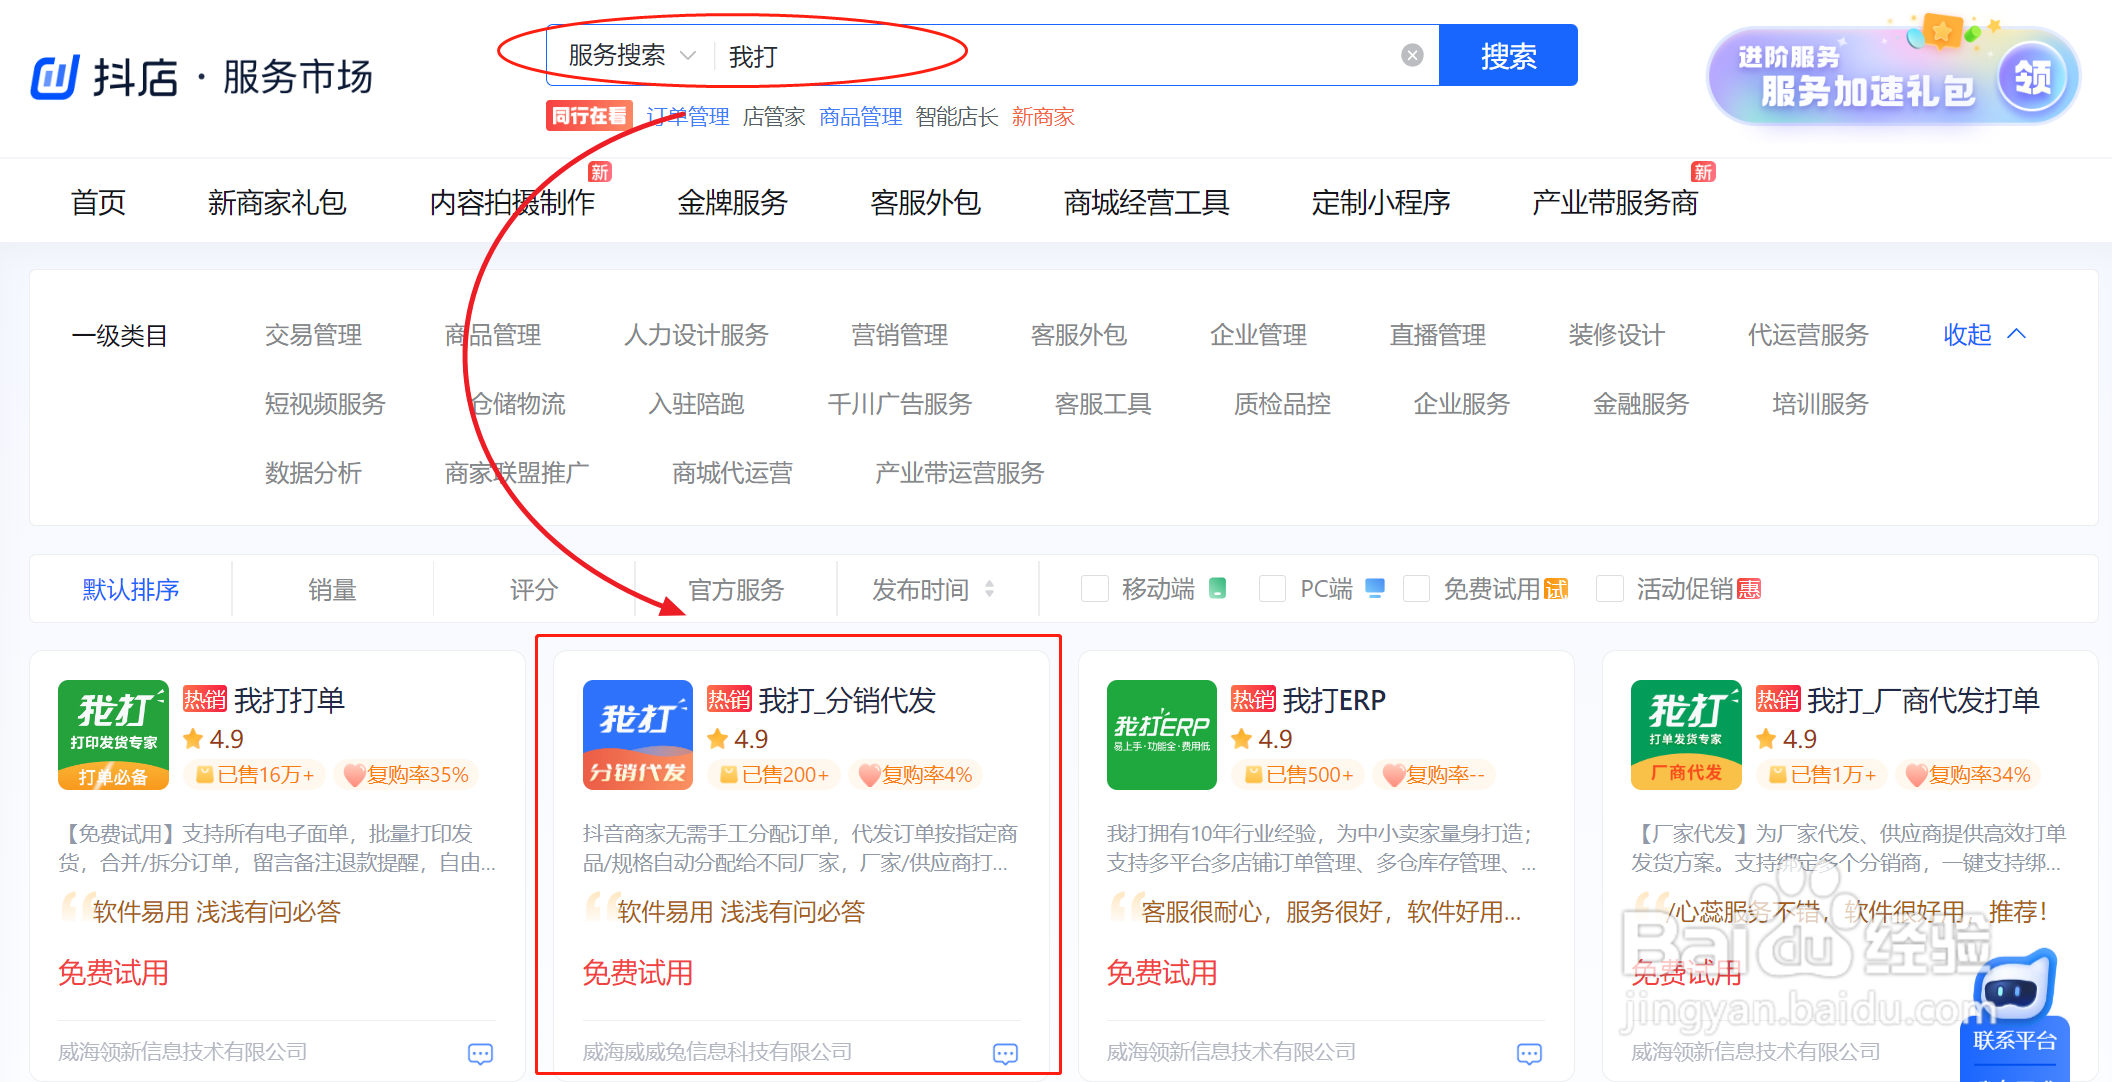This screenshot has width=2112, height=1082.
Task: Tick the 移动端 checkbox
Action: 1095,589
